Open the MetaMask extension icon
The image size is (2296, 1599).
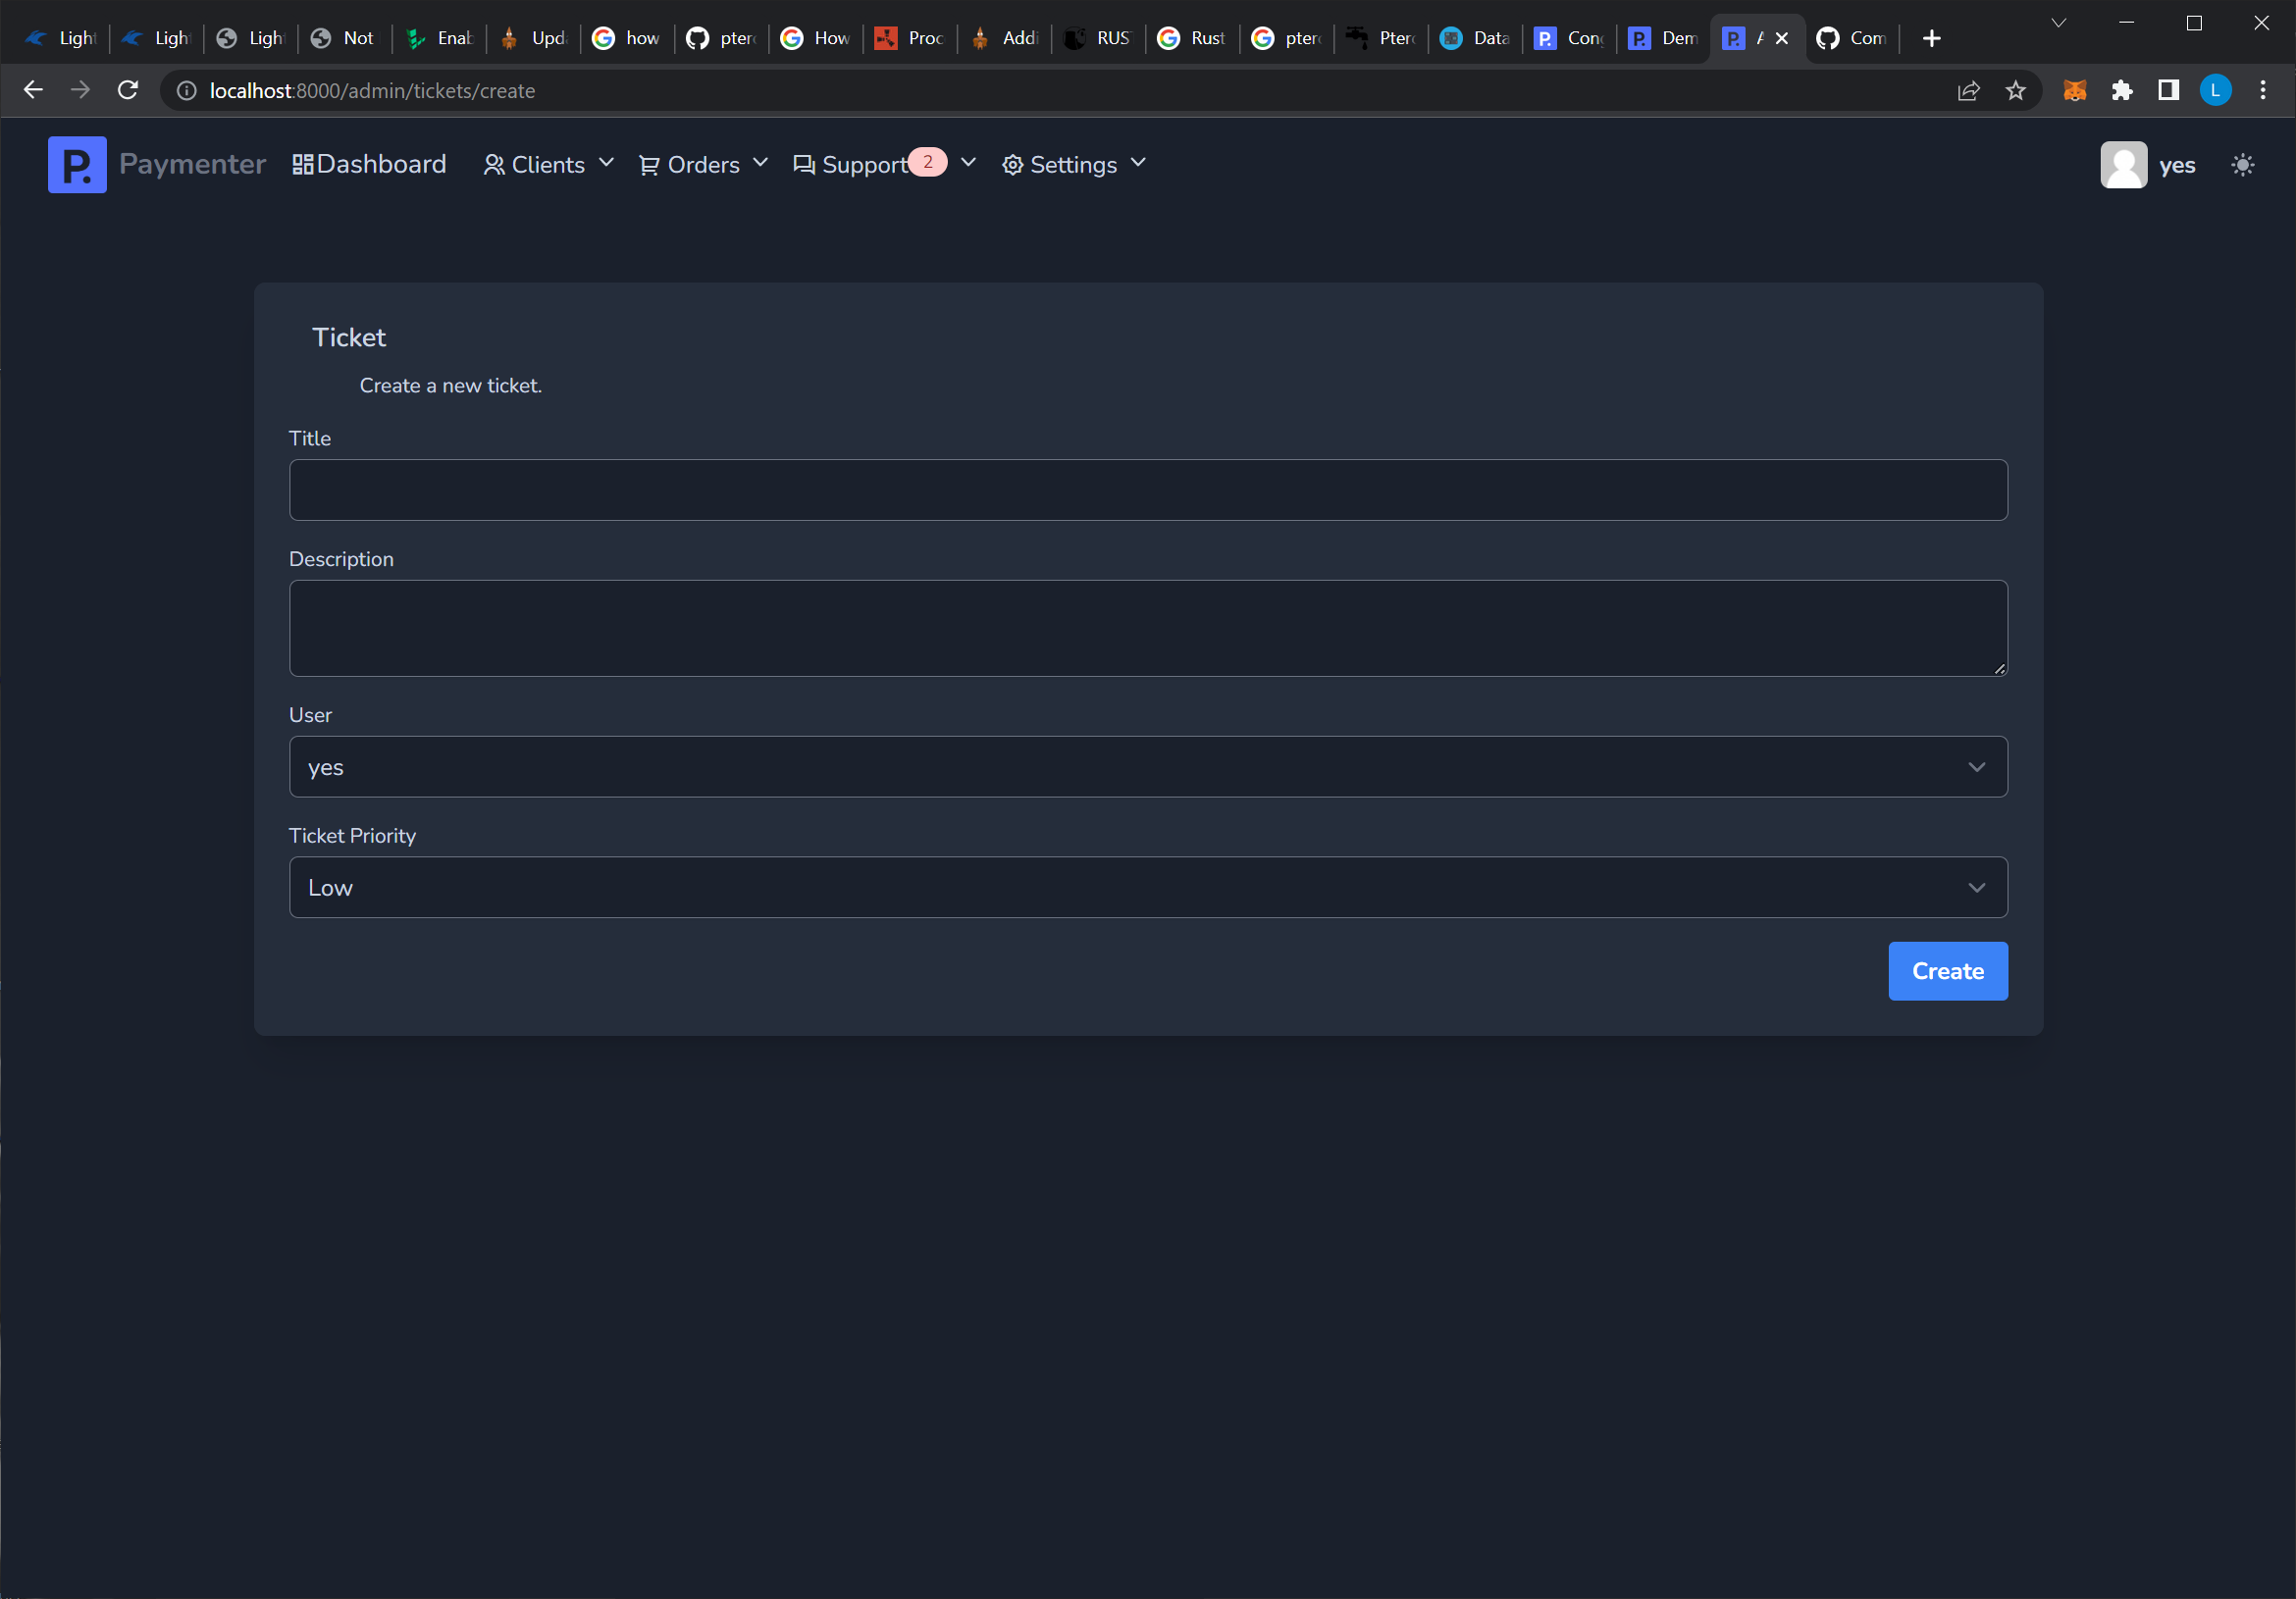[2075, 90]
